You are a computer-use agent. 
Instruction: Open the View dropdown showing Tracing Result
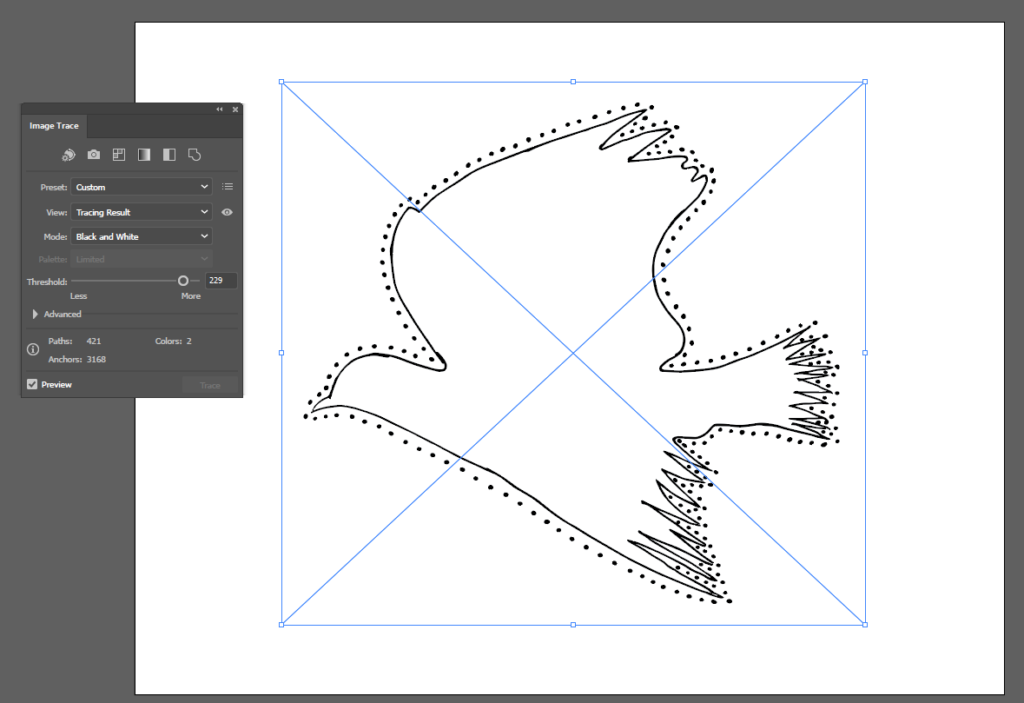[141, 212]
